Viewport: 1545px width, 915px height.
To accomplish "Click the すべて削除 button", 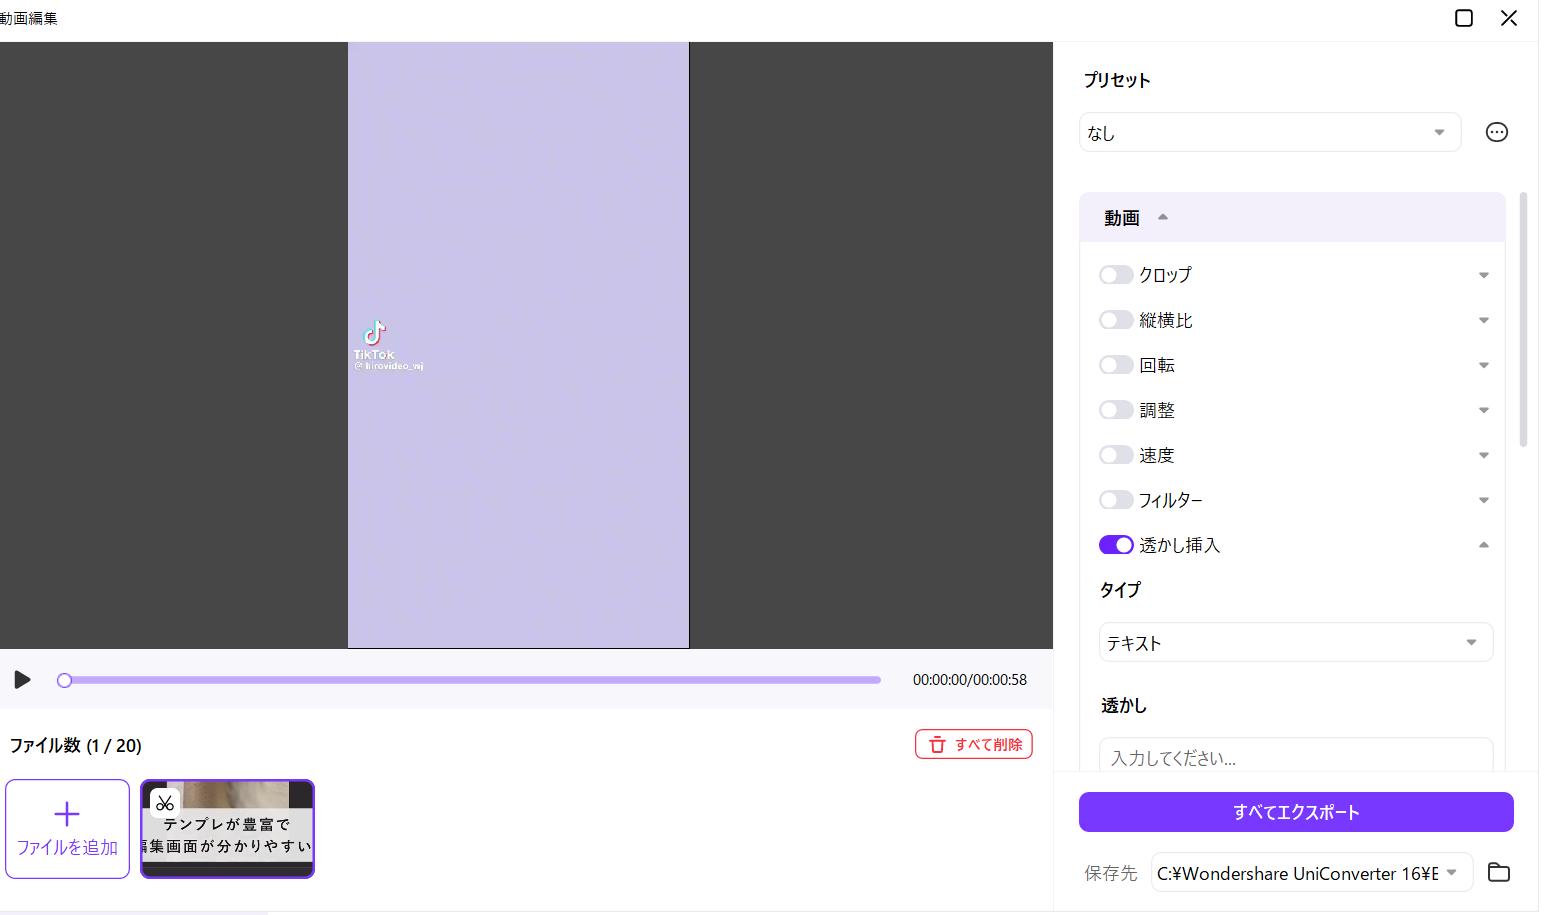I will click(973, 744).
